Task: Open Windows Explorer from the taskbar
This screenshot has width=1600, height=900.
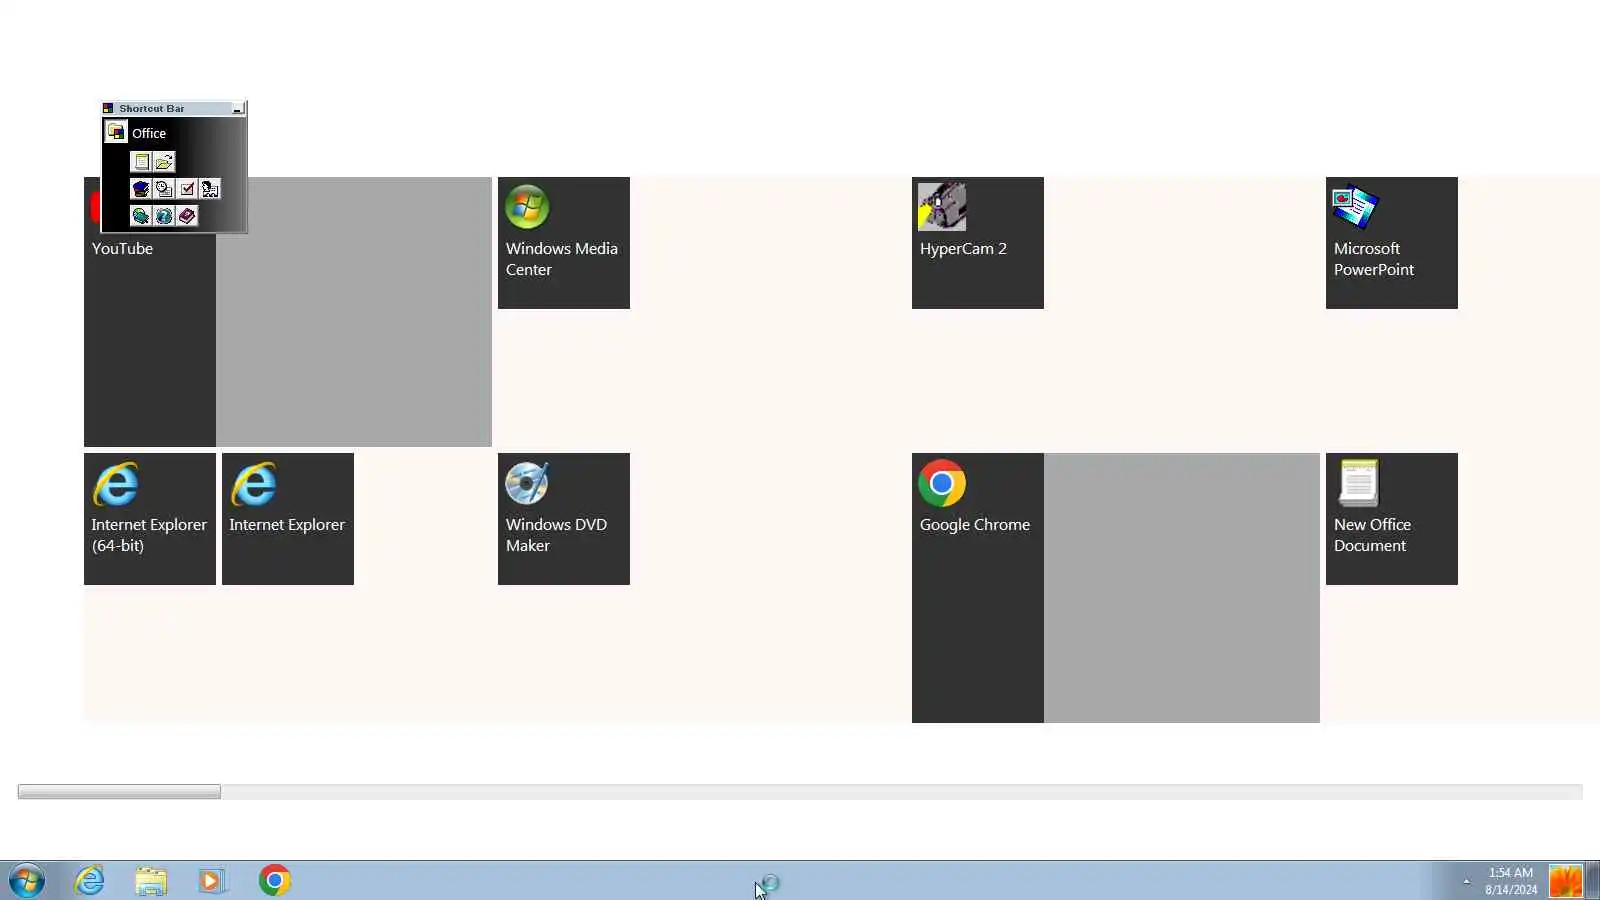Action: pyautogui.click(x=151, y=881)
